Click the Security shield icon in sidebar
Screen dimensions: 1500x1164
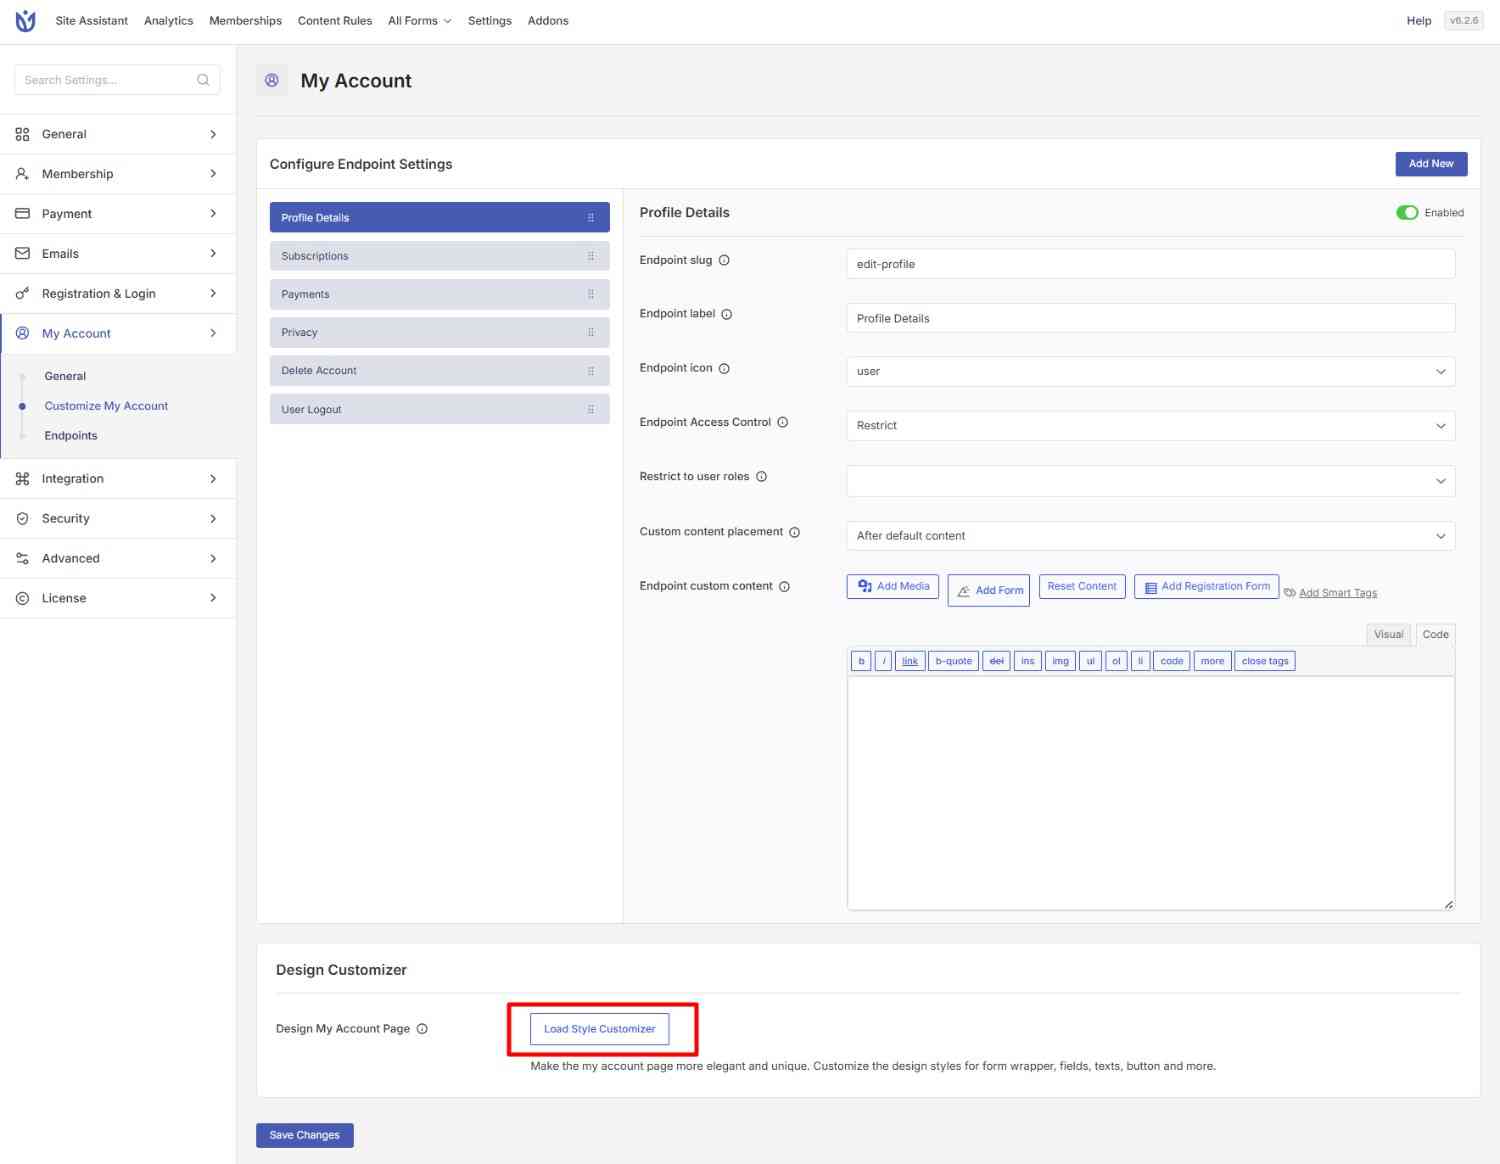click(22, 519)
